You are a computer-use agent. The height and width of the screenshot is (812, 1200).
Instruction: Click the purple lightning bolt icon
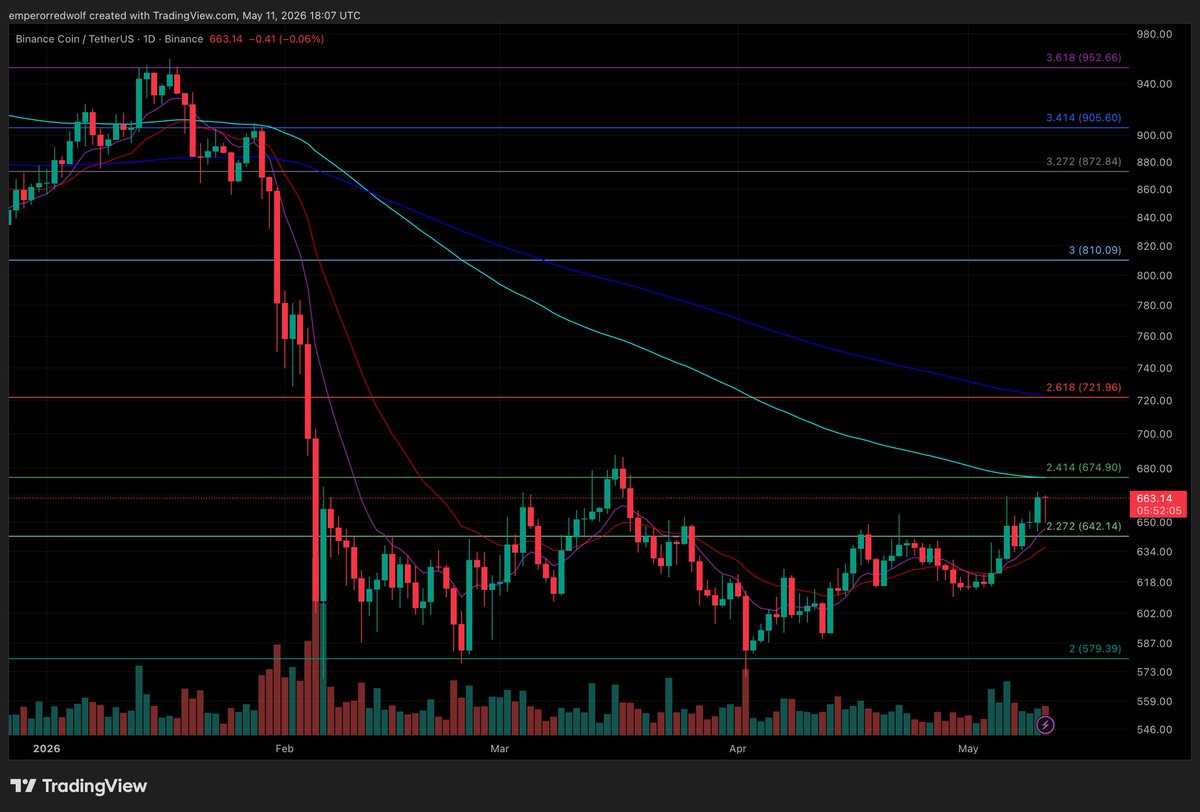(1045, 724)
